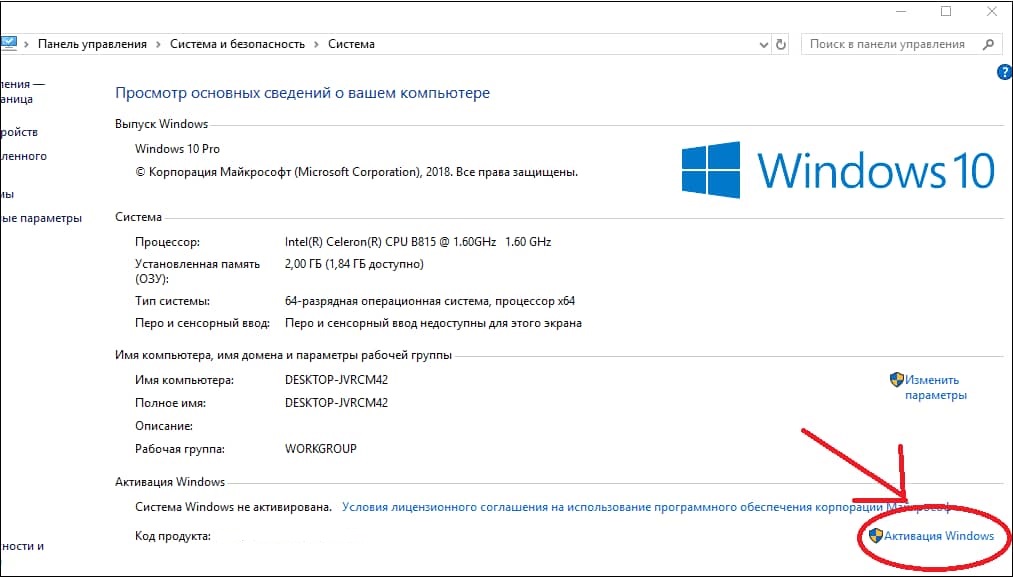Image resolution: width=1013 pixels, height=577 pixels.
Task: Open the blue help question mark icon
Action: [1005, 72]
